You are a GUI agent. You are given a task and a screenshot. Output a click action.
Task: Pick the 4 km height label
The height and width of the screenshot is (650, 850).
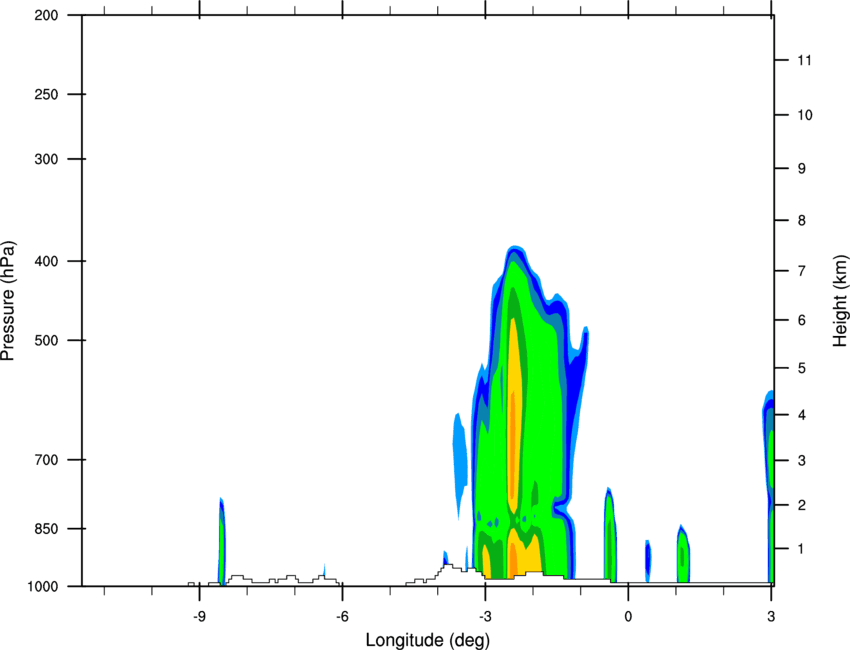pos(802,415)
